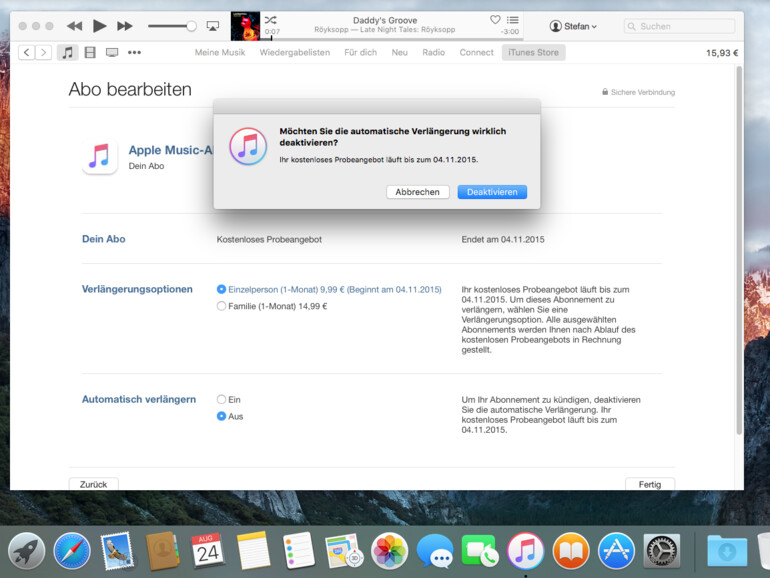
Task: Open the Radio tab
Action: tap(434, 53)
